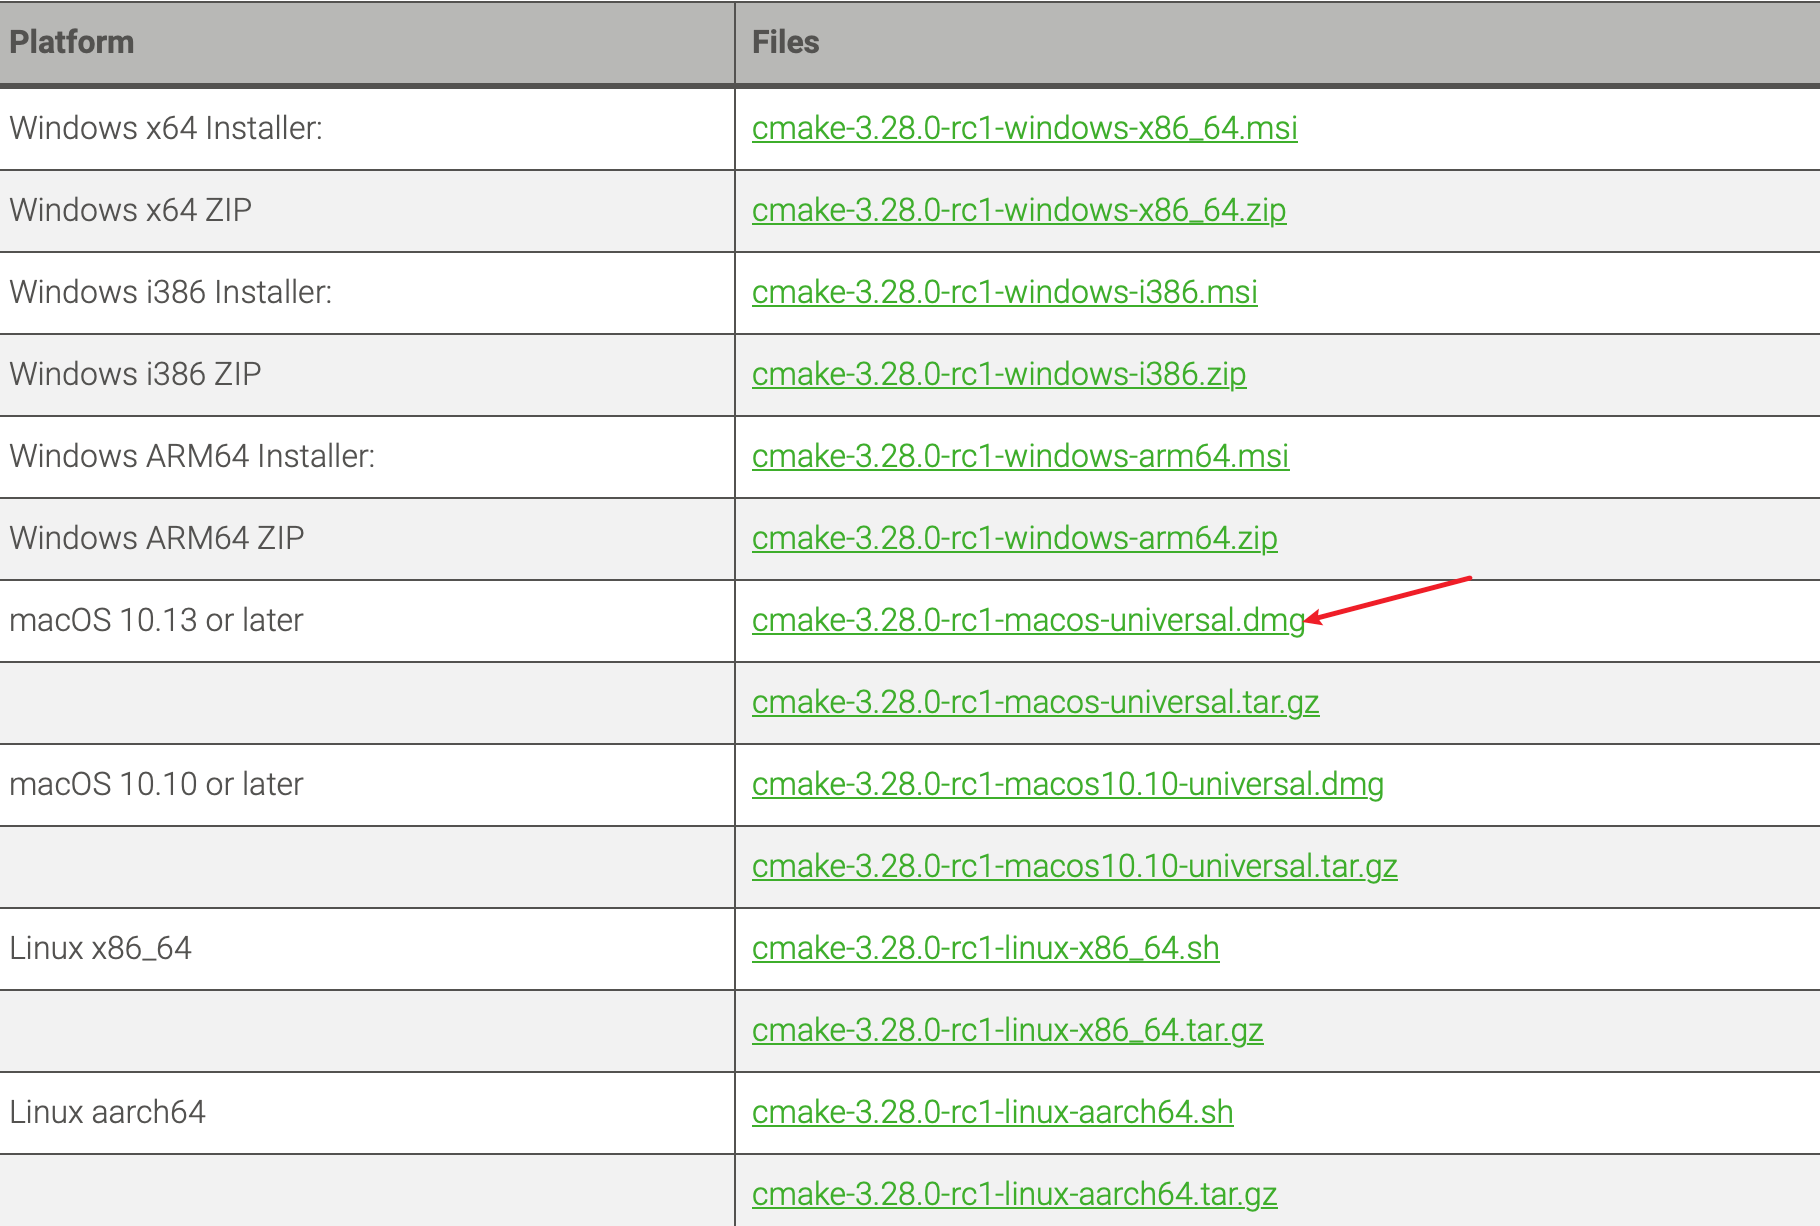Click 'macOS 10.13 or later' platform text

pos(156,620)
